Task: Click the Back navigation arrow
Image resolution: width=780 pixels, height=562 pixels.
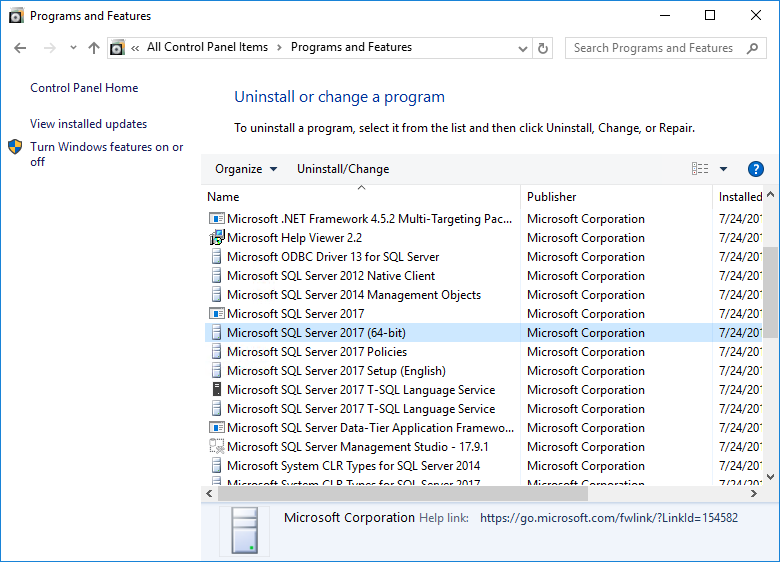Action: point(20,48)
